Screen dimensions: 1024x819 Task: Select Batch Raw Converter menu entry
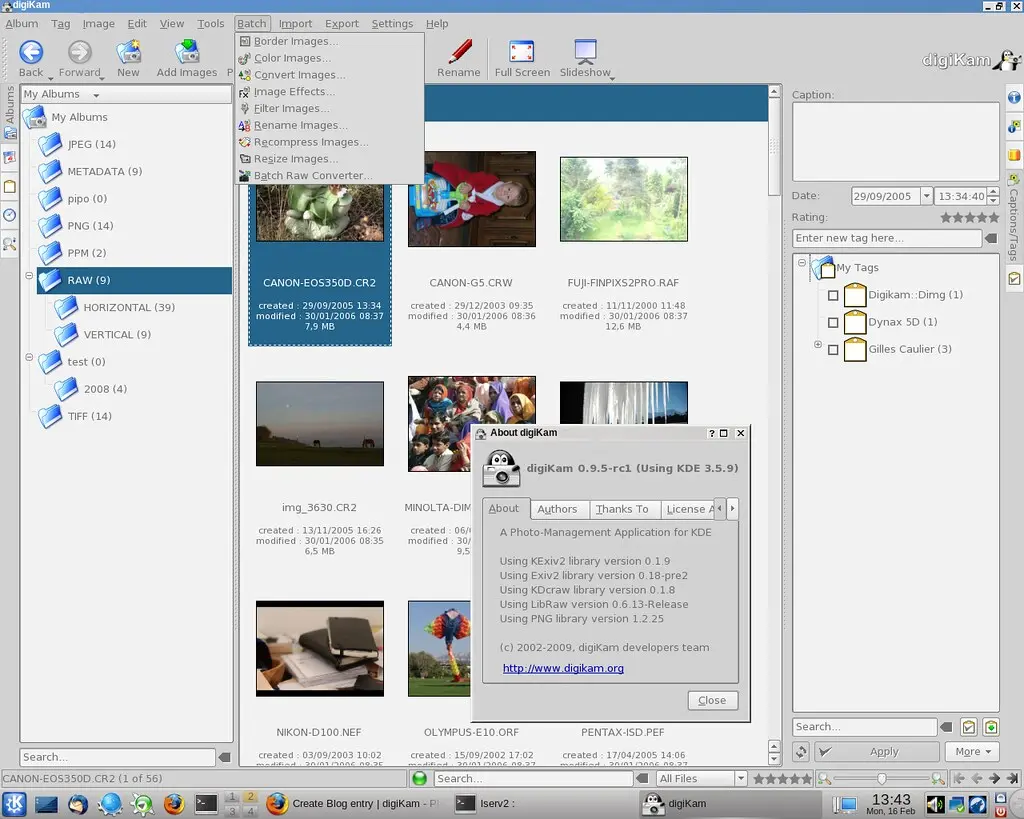coord(311,176)
